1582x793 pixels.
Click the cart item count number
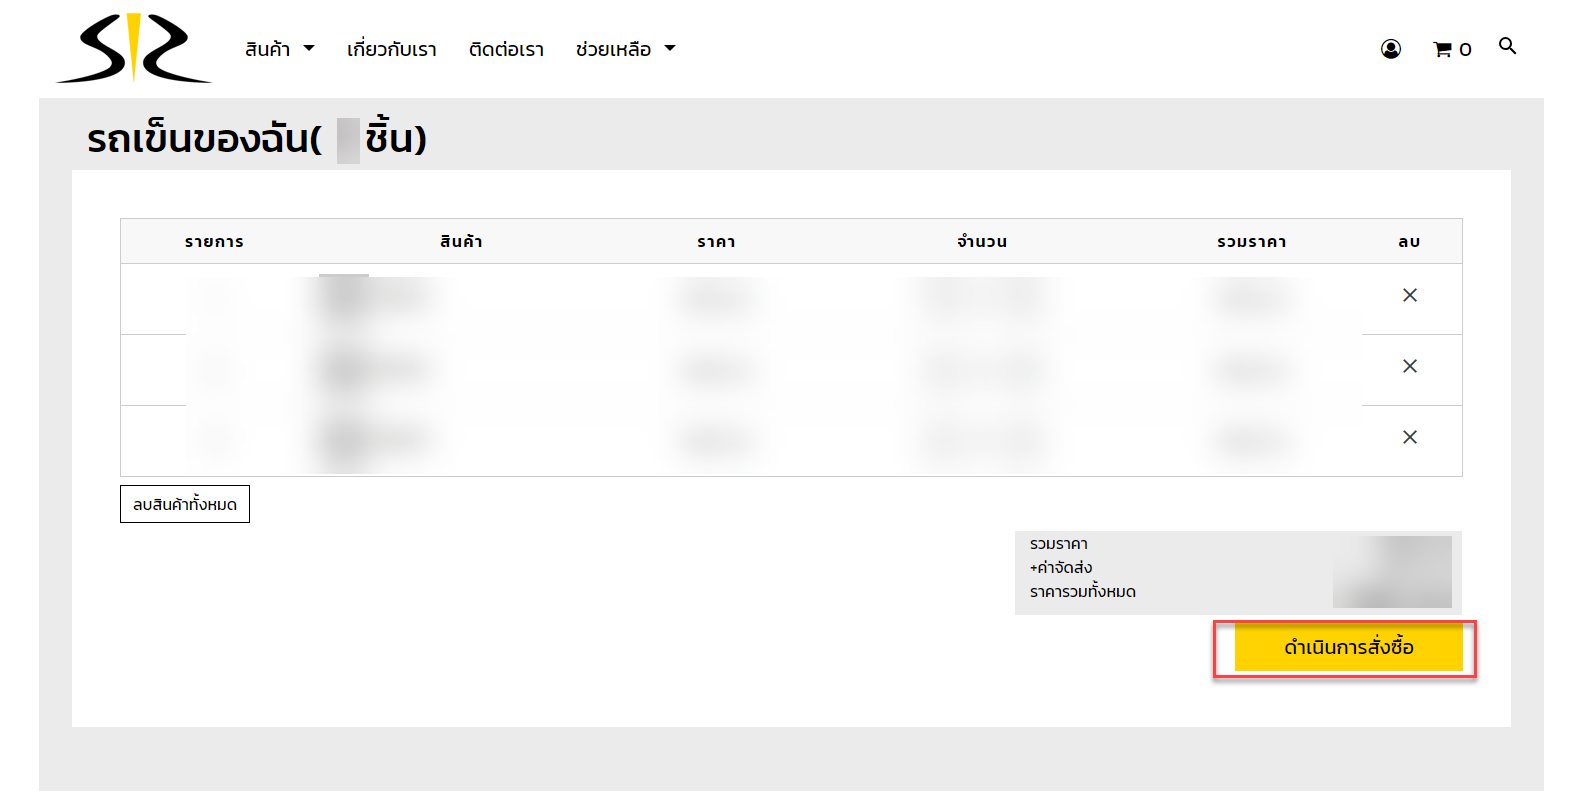1465,50
